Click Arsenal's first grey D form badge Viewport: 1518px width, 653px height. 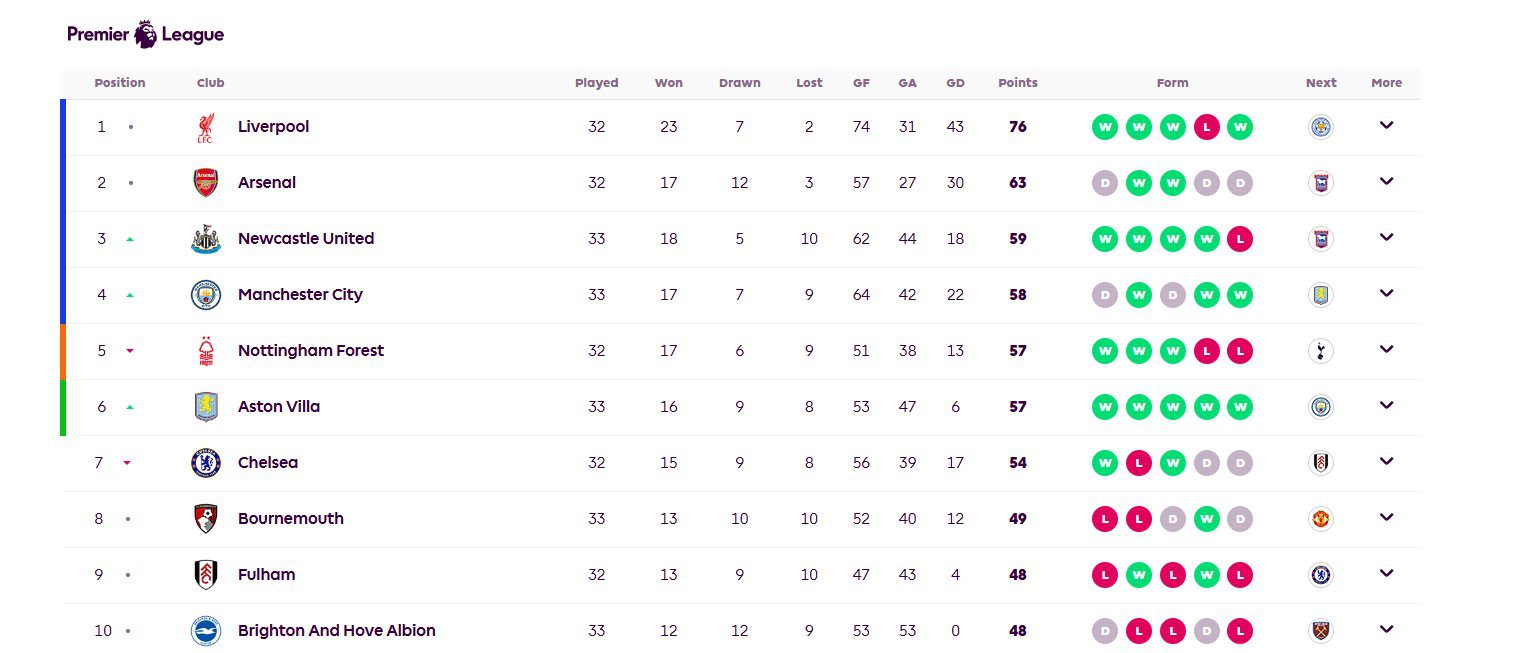[x=1105, y=183]
